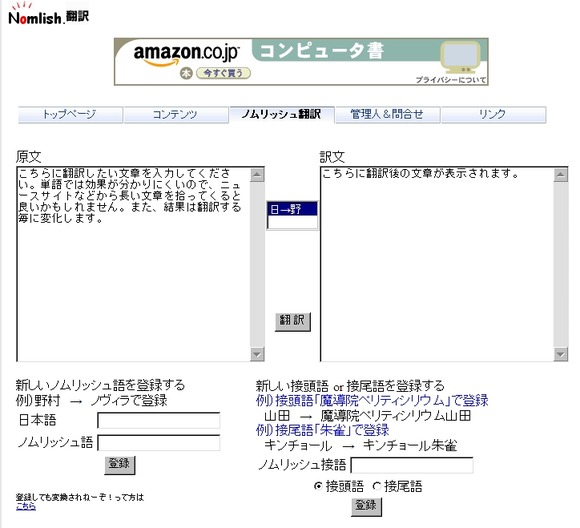The image size is (580, 528).
Task: Click the 原文 scrollbar up arrow
Action: point(257,175)
